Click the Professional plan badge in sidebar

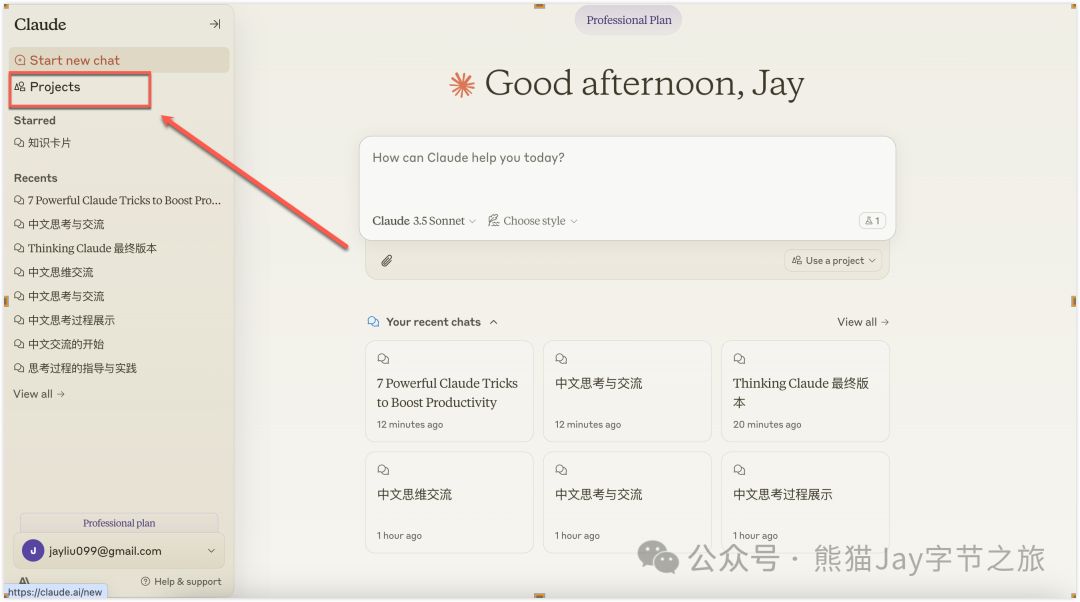point(119,523)
